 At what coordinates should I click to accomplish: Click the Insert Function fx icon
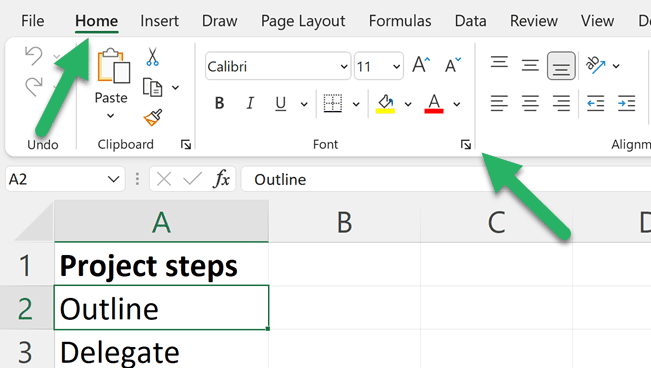(221, 179)
